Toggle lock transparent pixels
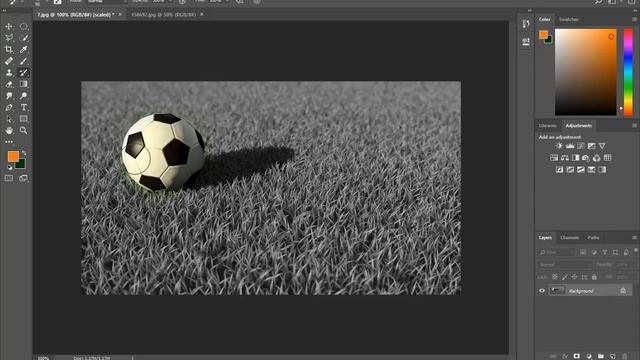 pos(554,277)
